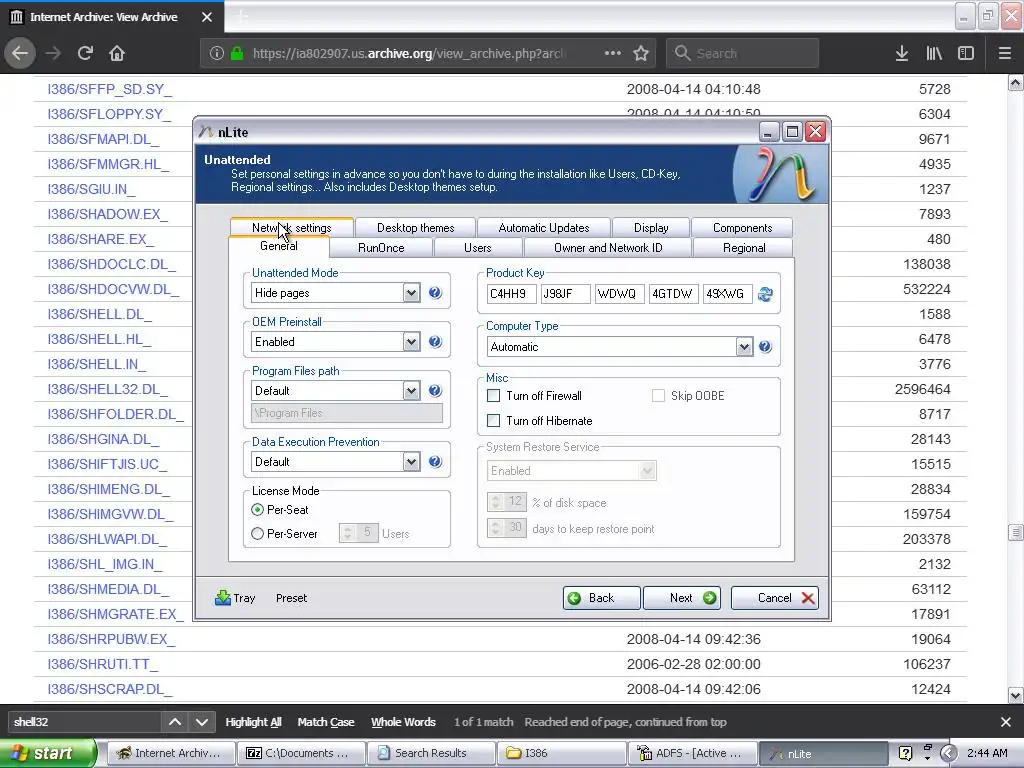Expand hidden system tray icons arrow

pyautogui.click(x=949, y=753)
